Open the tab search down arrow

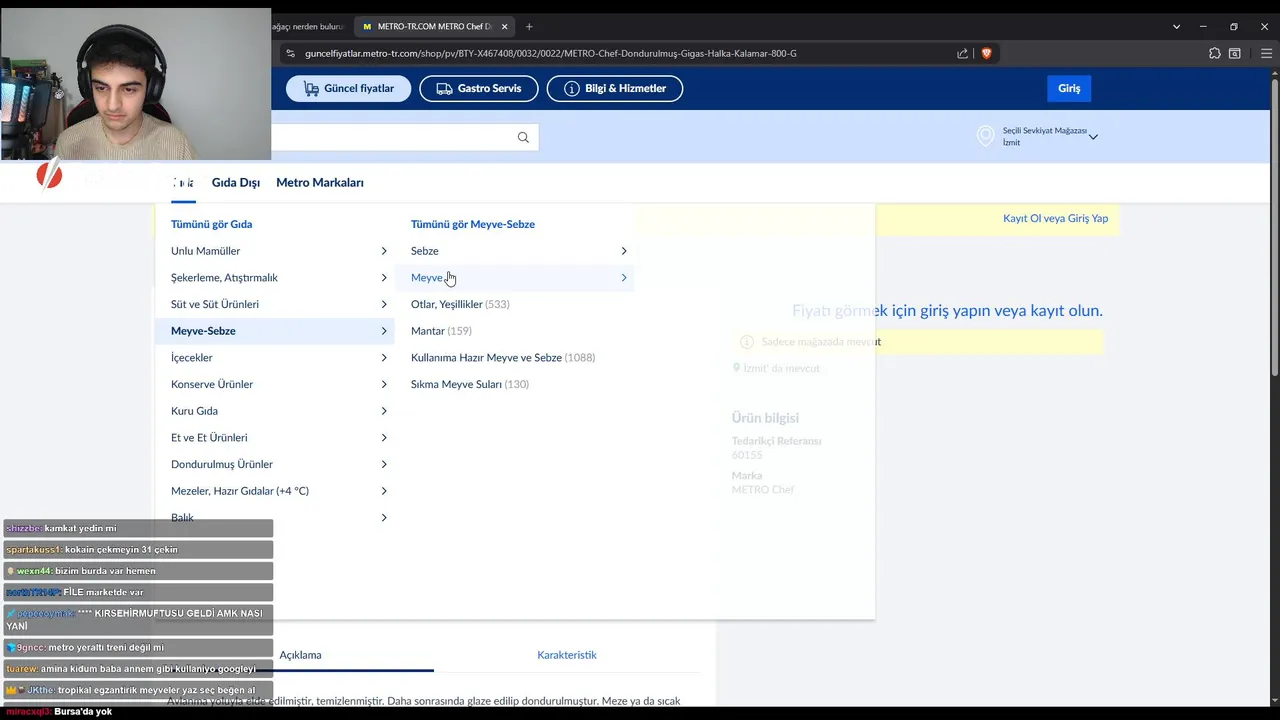click(1176, 26)
